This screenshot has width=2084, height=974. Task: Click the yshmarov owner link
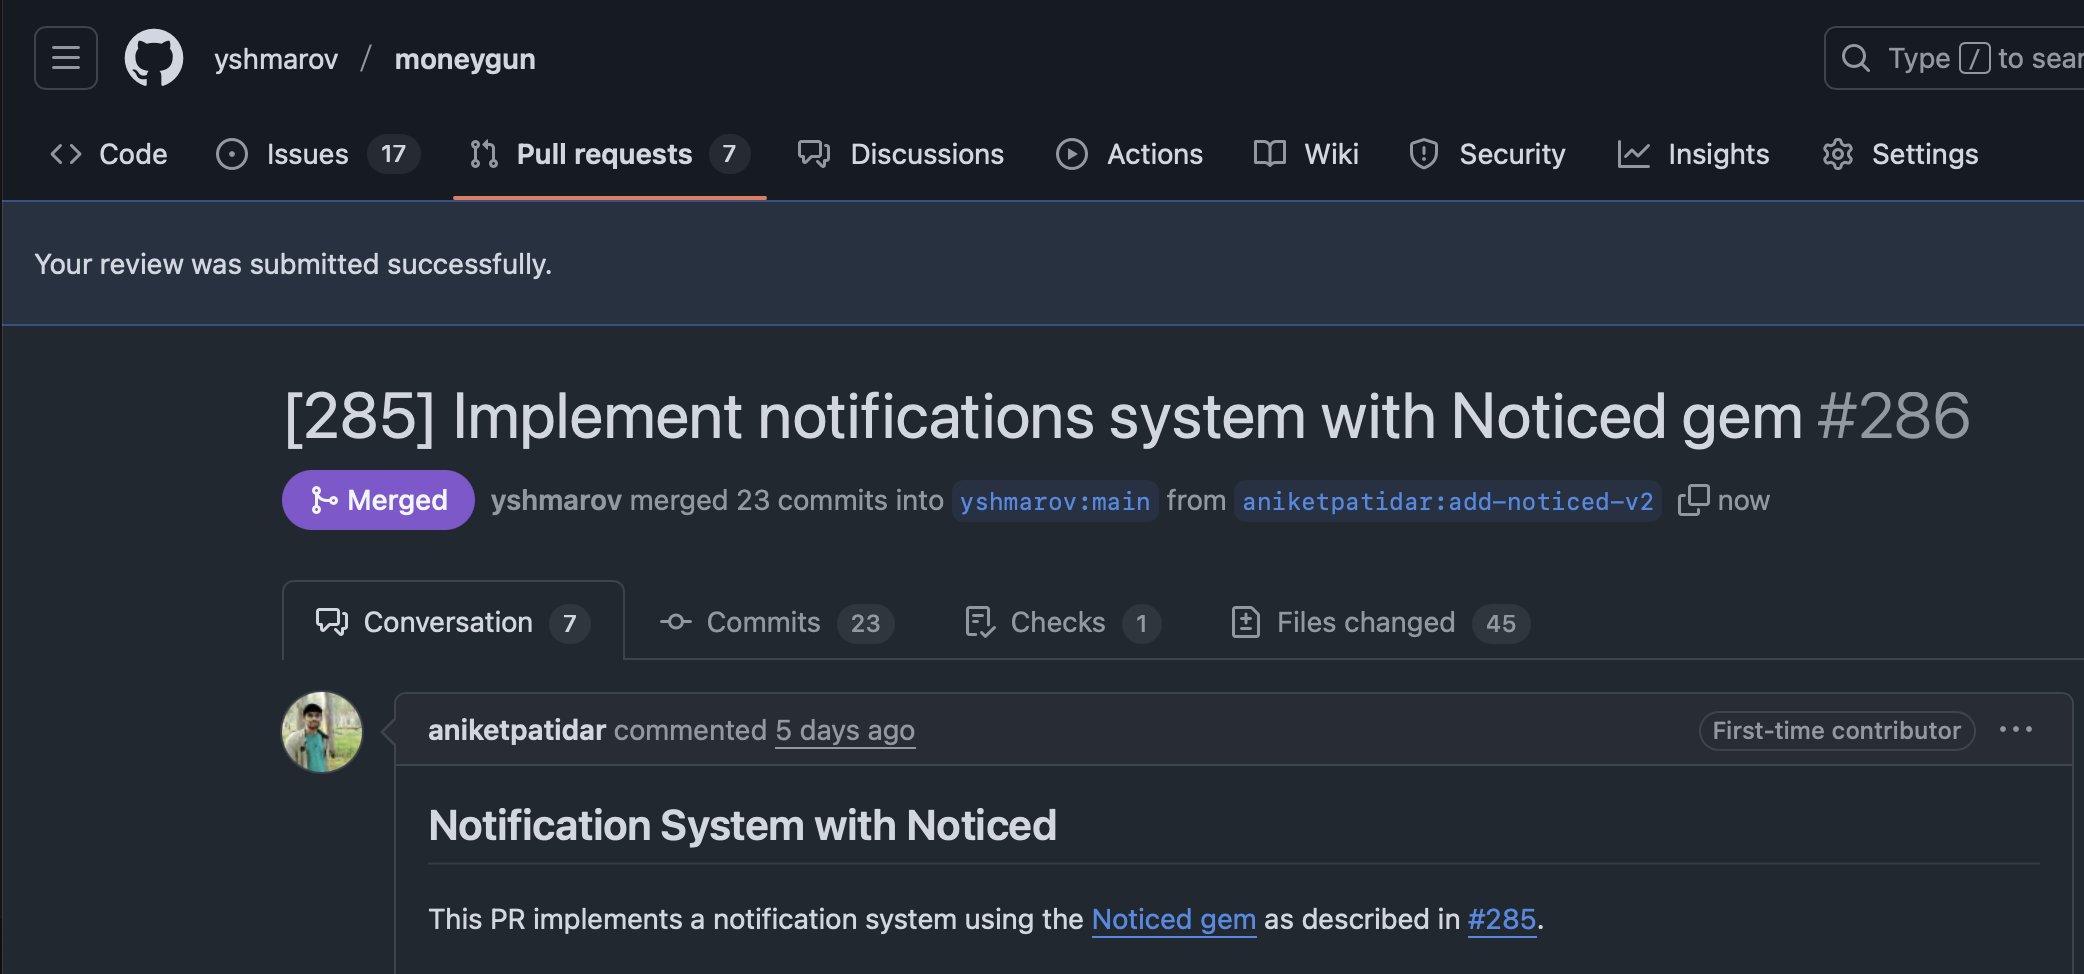[x=276, y=59]
